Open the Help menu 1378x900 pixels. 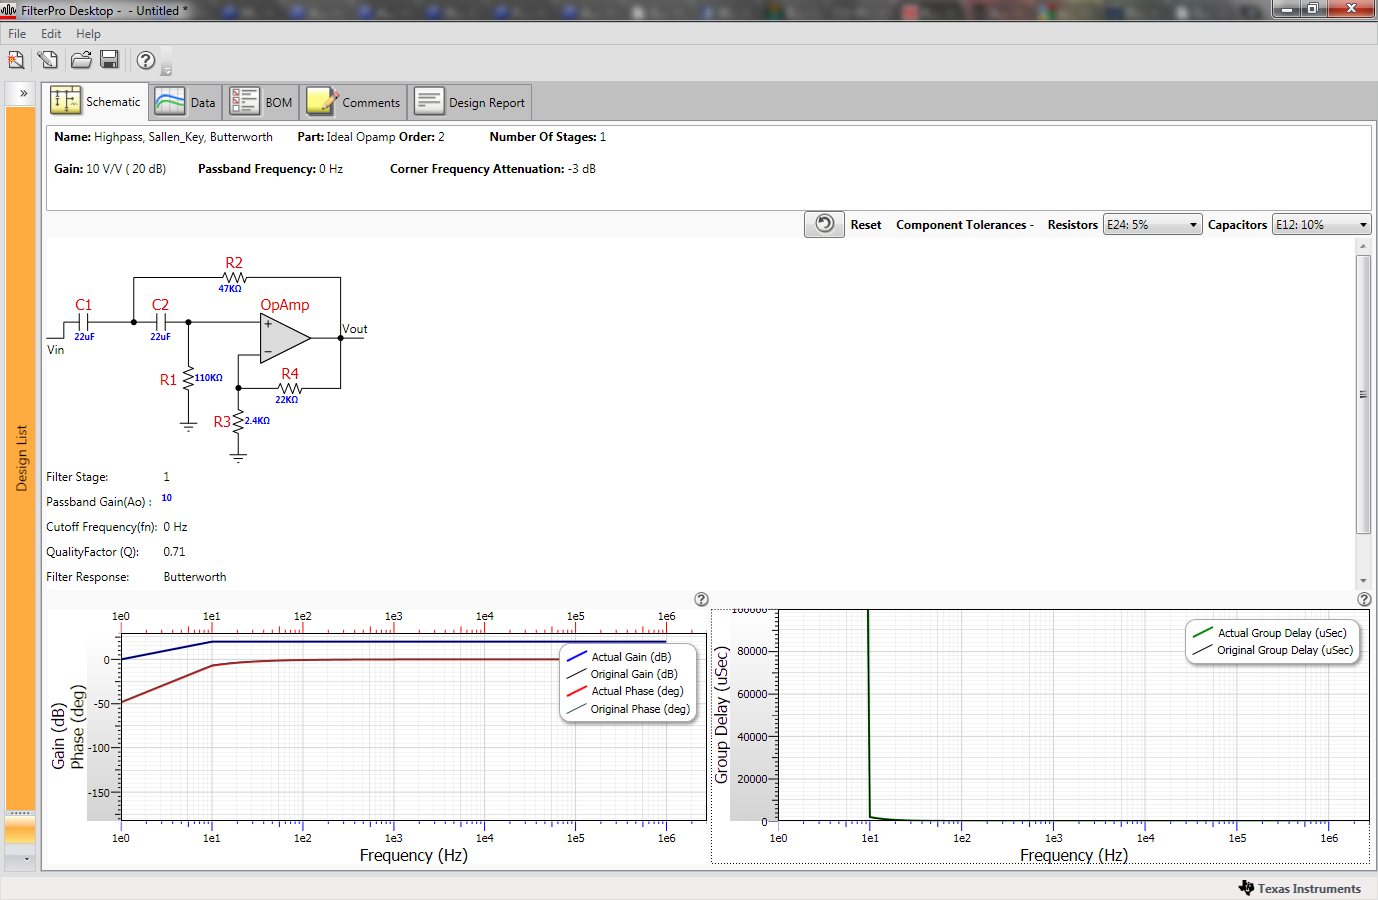pyautogui.click(x=88, y=34)
